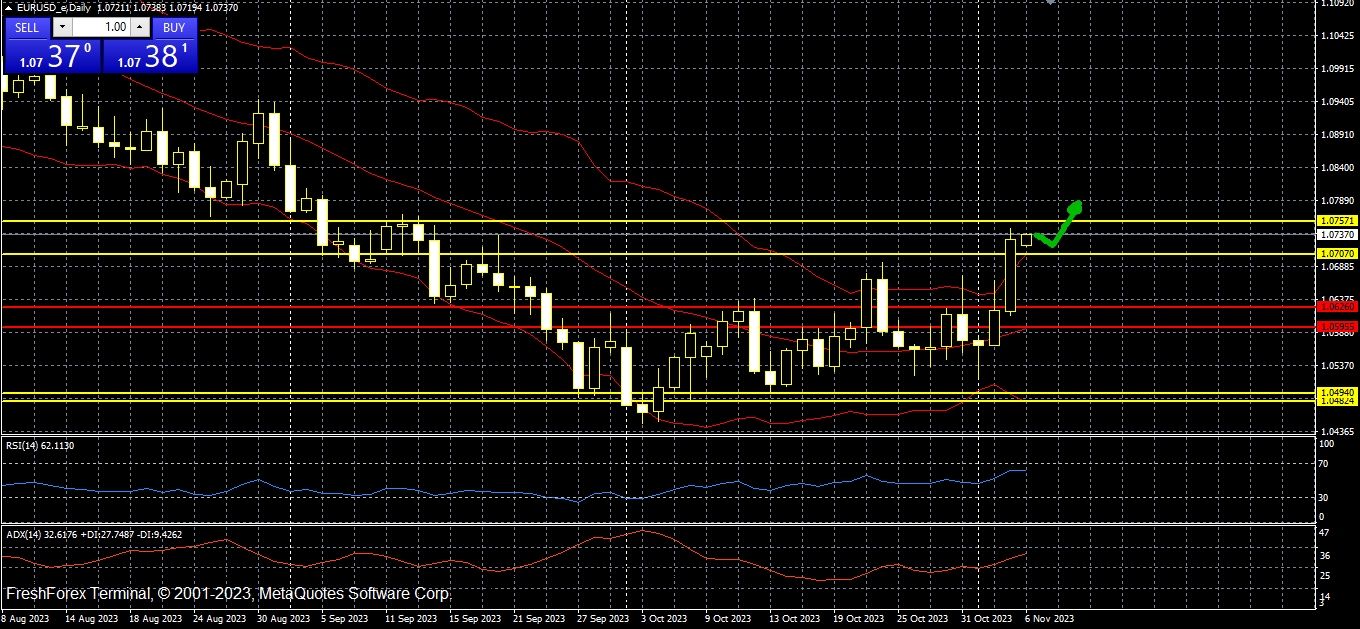Click the RSI(14) indicator label

[x=40, y=445]
